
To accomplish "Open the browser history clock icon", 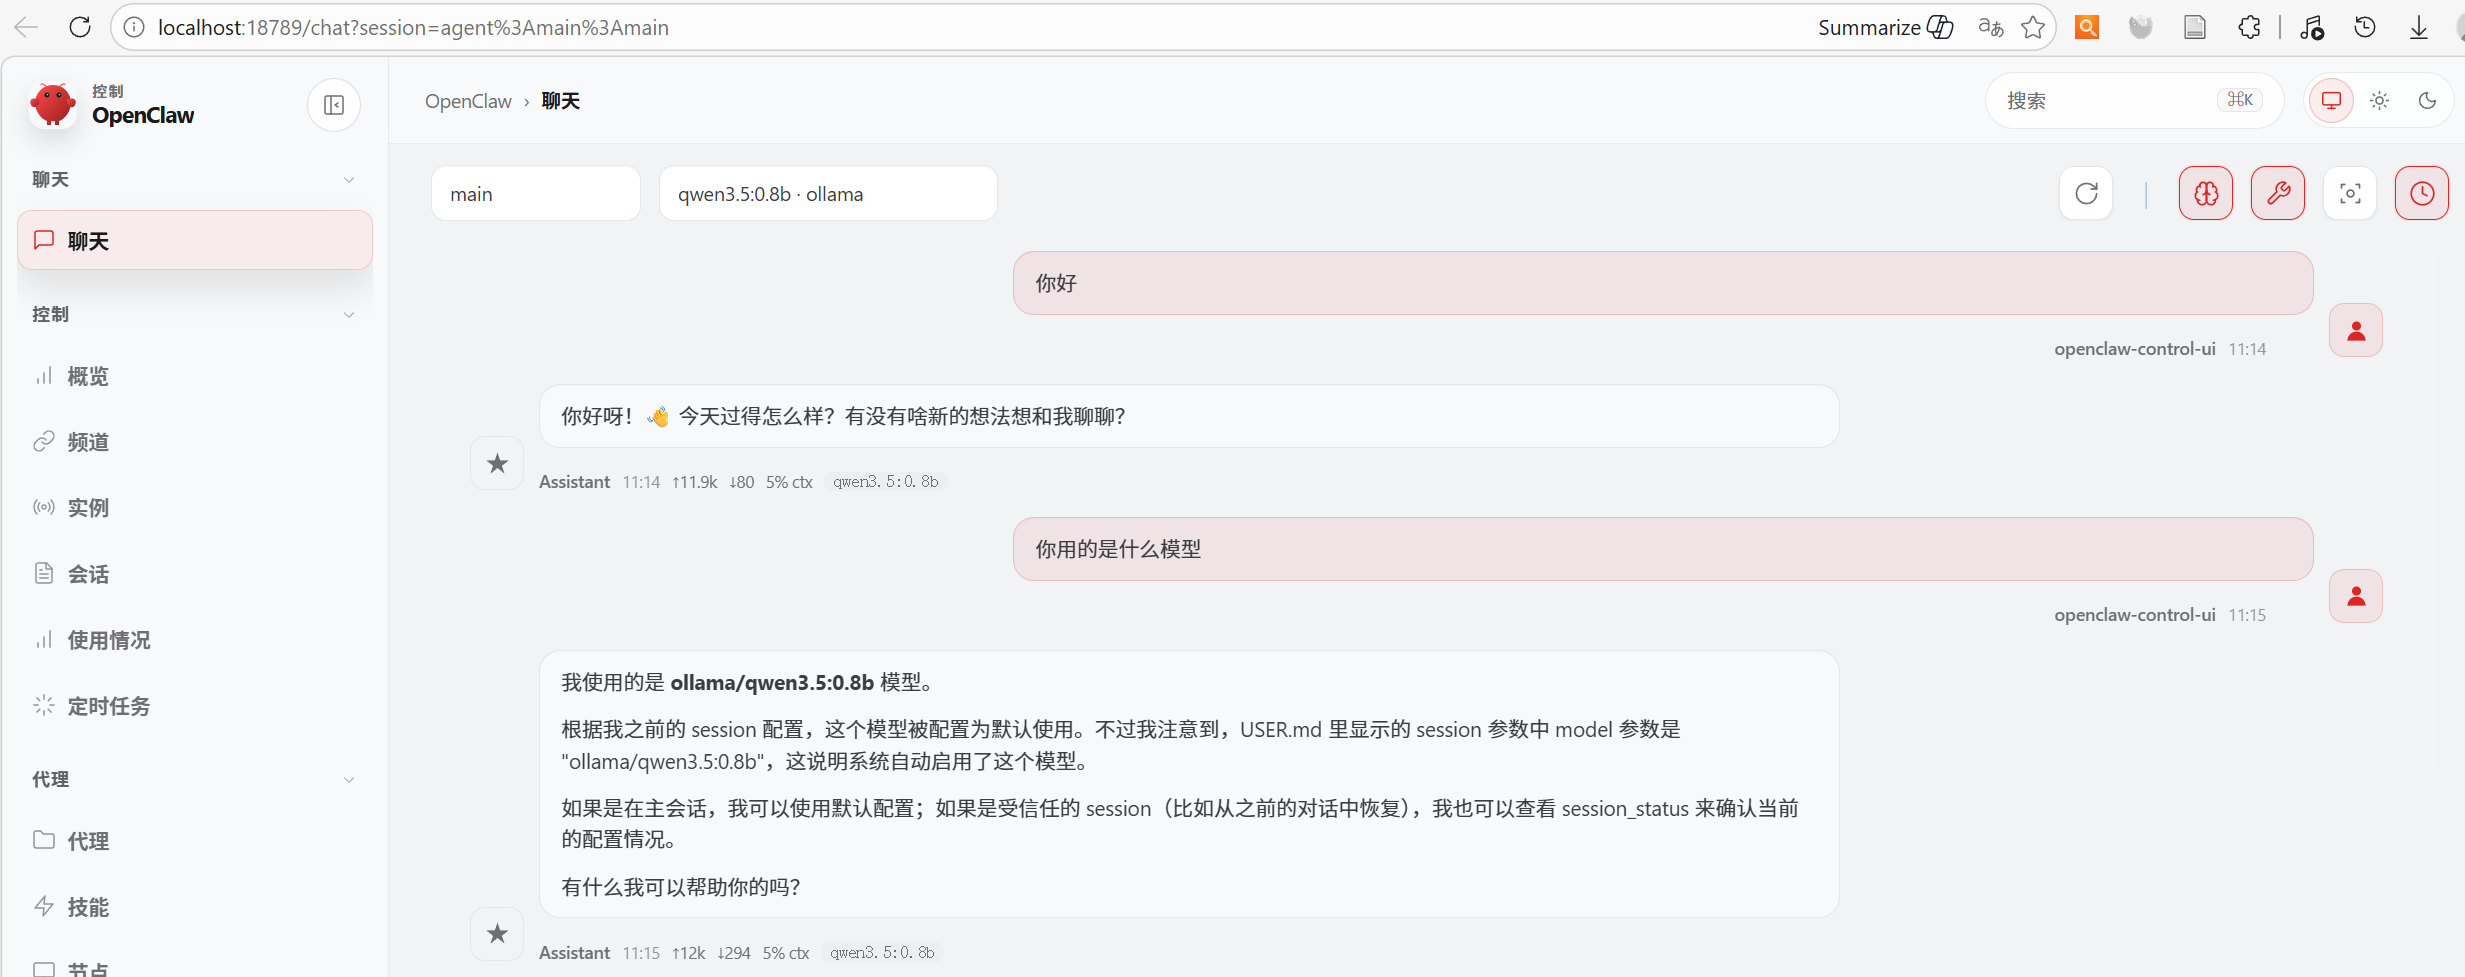I will click(2365, 27).
